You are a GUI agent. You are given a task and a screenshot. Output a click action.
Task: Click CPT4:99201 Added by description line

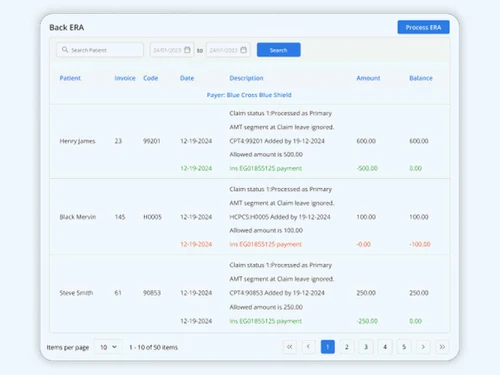[277, 141]
